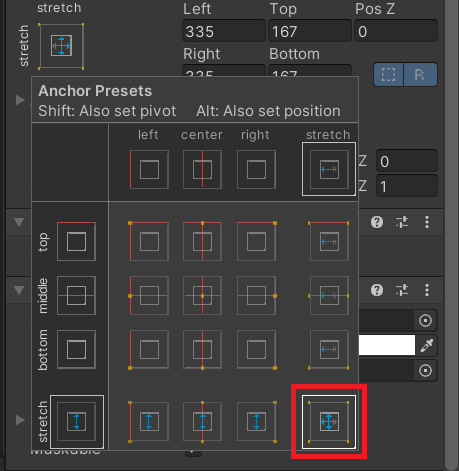This screenshot has width=459, height=471.
Task: Open the object picker circle below color
Action: click(x=425, y=370)
